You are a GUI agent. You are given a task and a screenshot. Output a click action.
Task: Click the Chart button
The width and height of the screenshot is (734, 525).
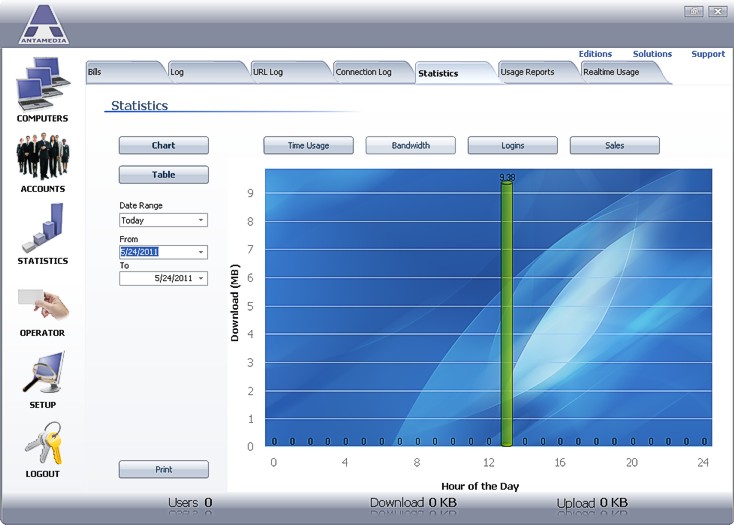click(x=163, y=145)
